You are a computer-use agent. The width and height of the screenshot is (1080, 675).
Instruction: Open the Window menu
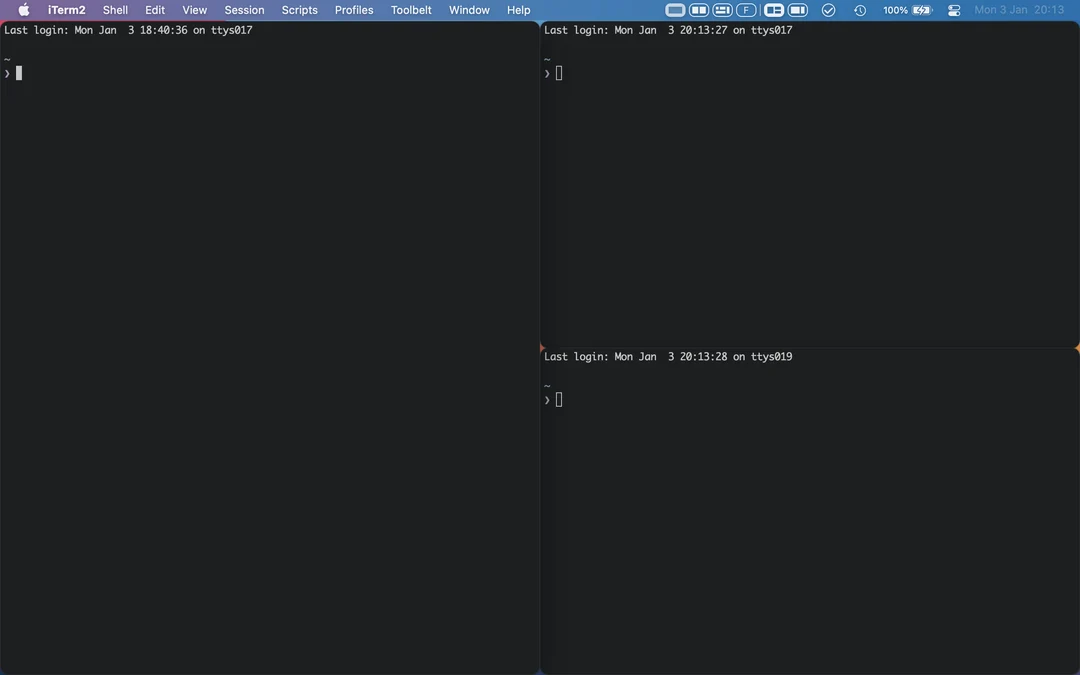(468, 9)
